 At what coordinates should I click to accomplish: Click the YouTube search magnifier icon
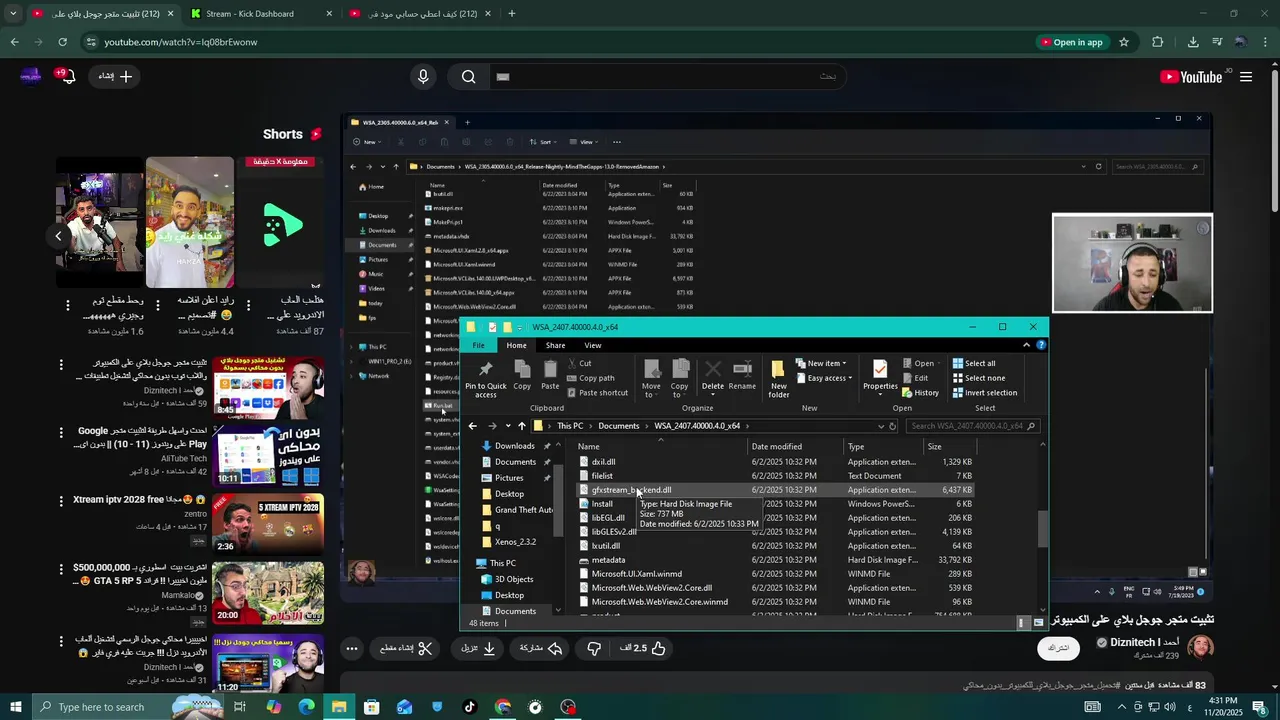[x=468, y=77]
